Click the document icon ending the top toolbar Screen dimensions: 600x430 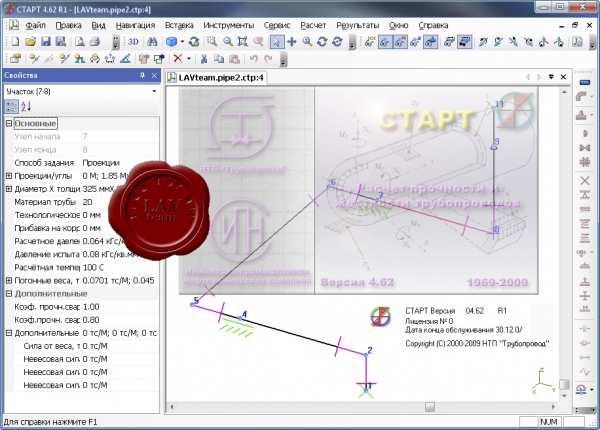[577, 41]
